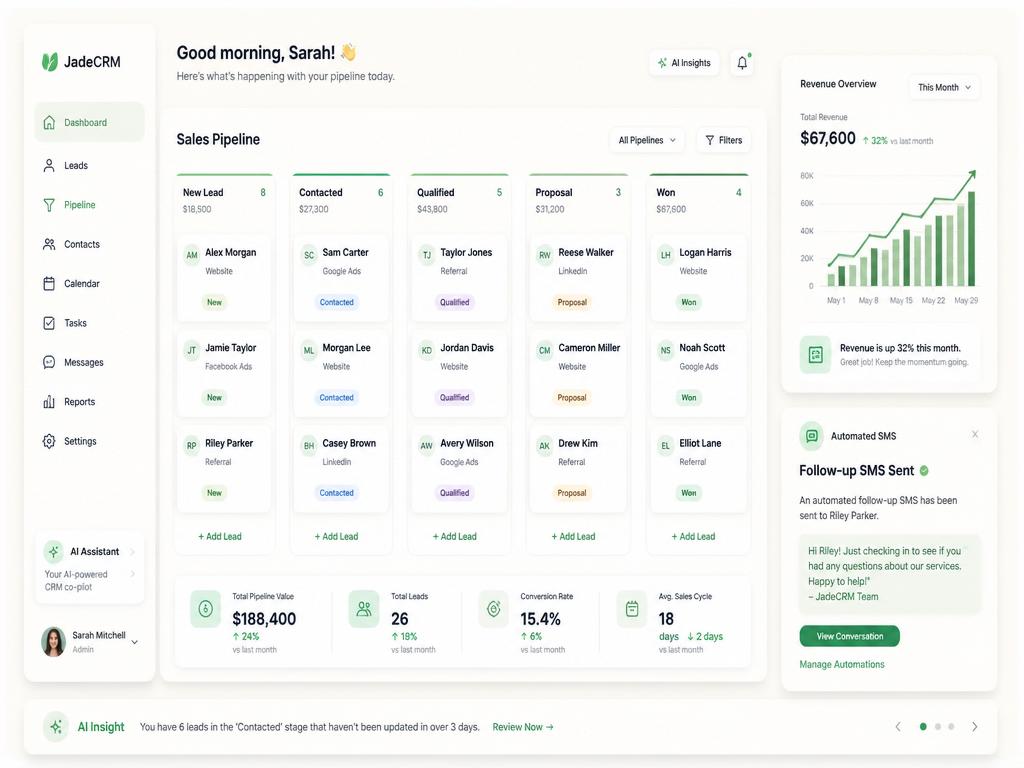
Task: Click the Tasks checkmark icon
Action: tap(49, 323)
